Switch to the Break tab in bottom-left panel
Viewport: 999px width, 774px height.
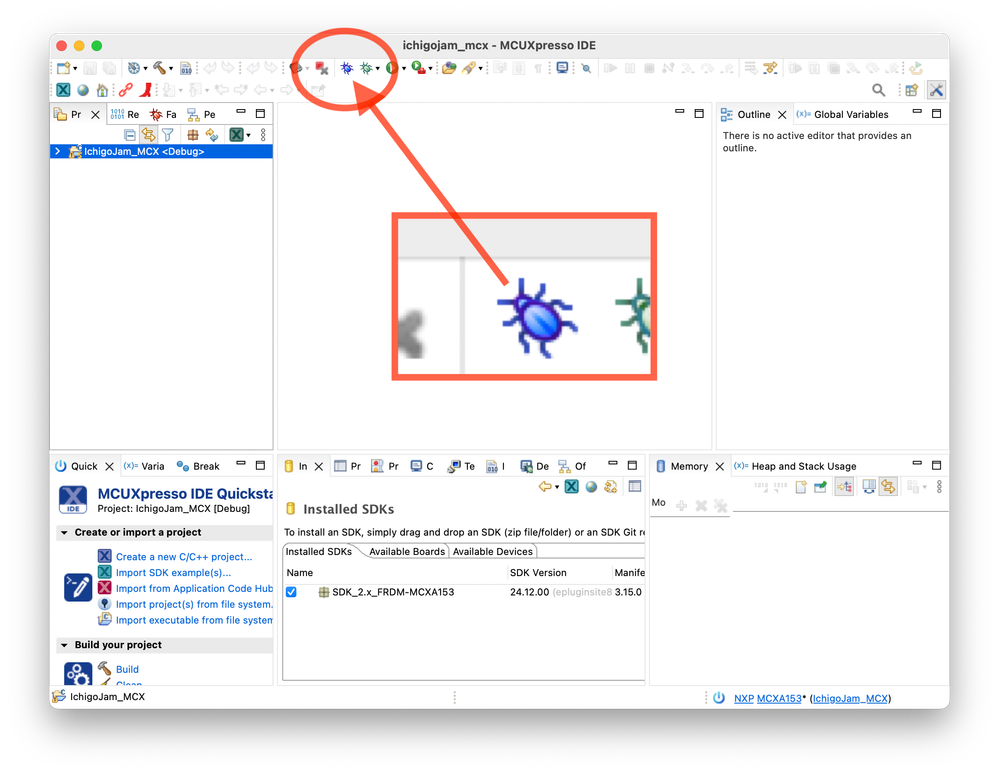click(198, 466)
